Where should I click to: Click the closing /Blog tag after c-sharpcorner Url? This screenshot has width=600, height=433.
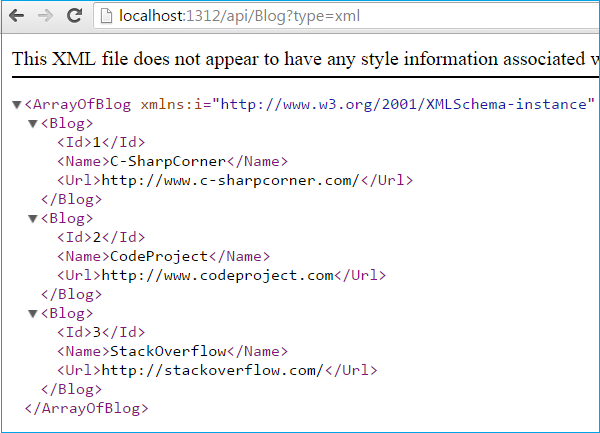[72, 199]
